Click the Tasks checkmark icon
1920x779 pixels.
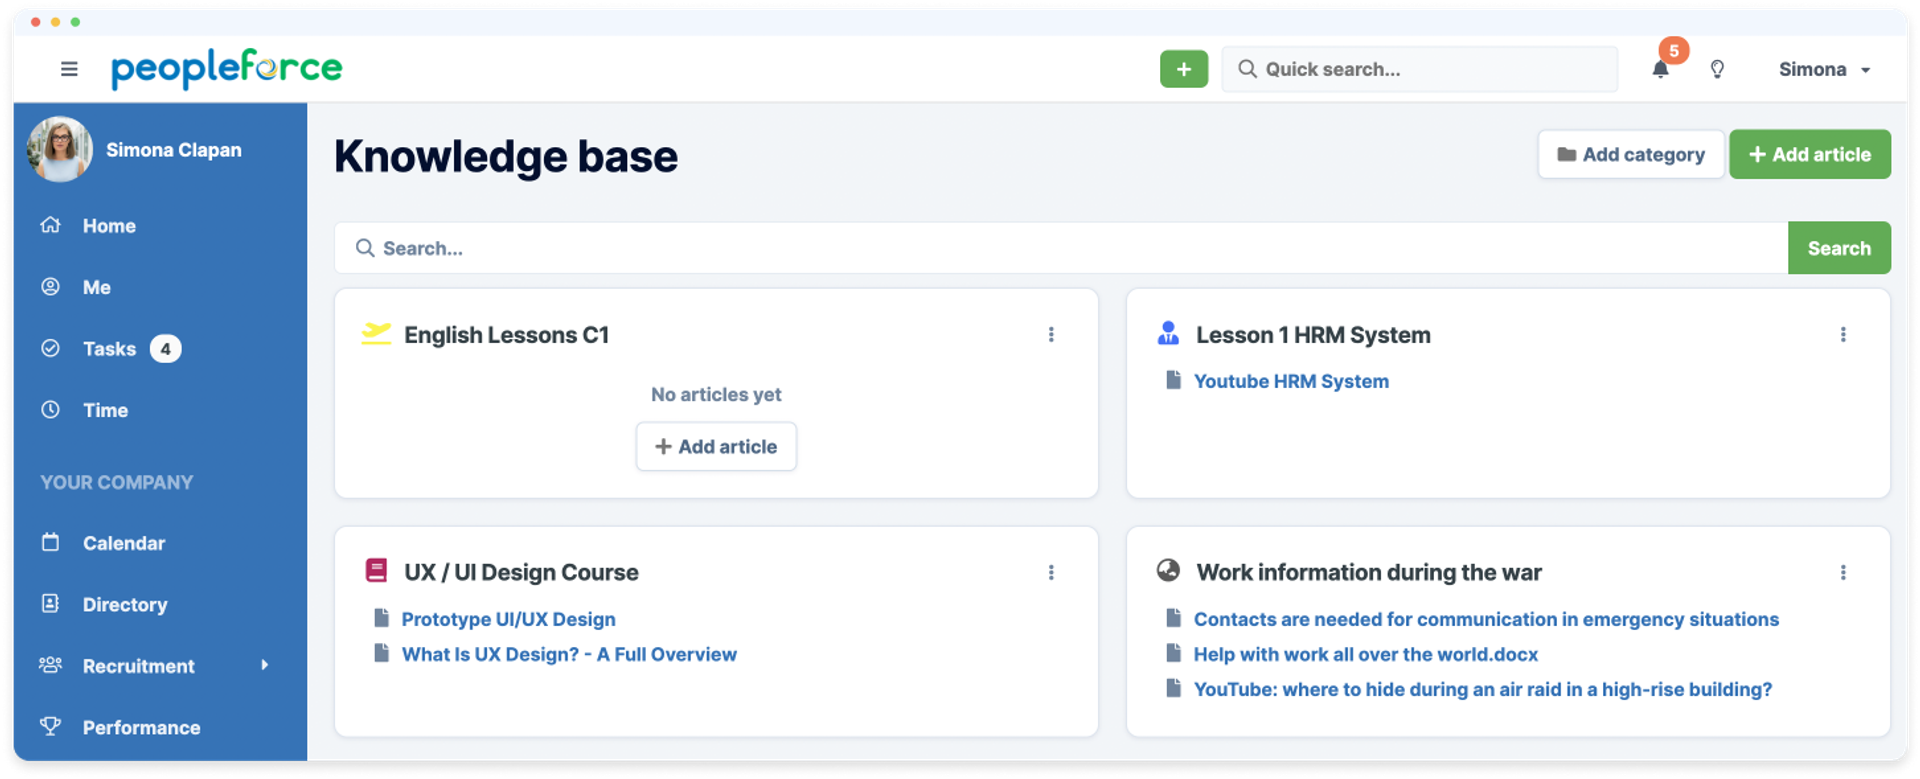50,348
